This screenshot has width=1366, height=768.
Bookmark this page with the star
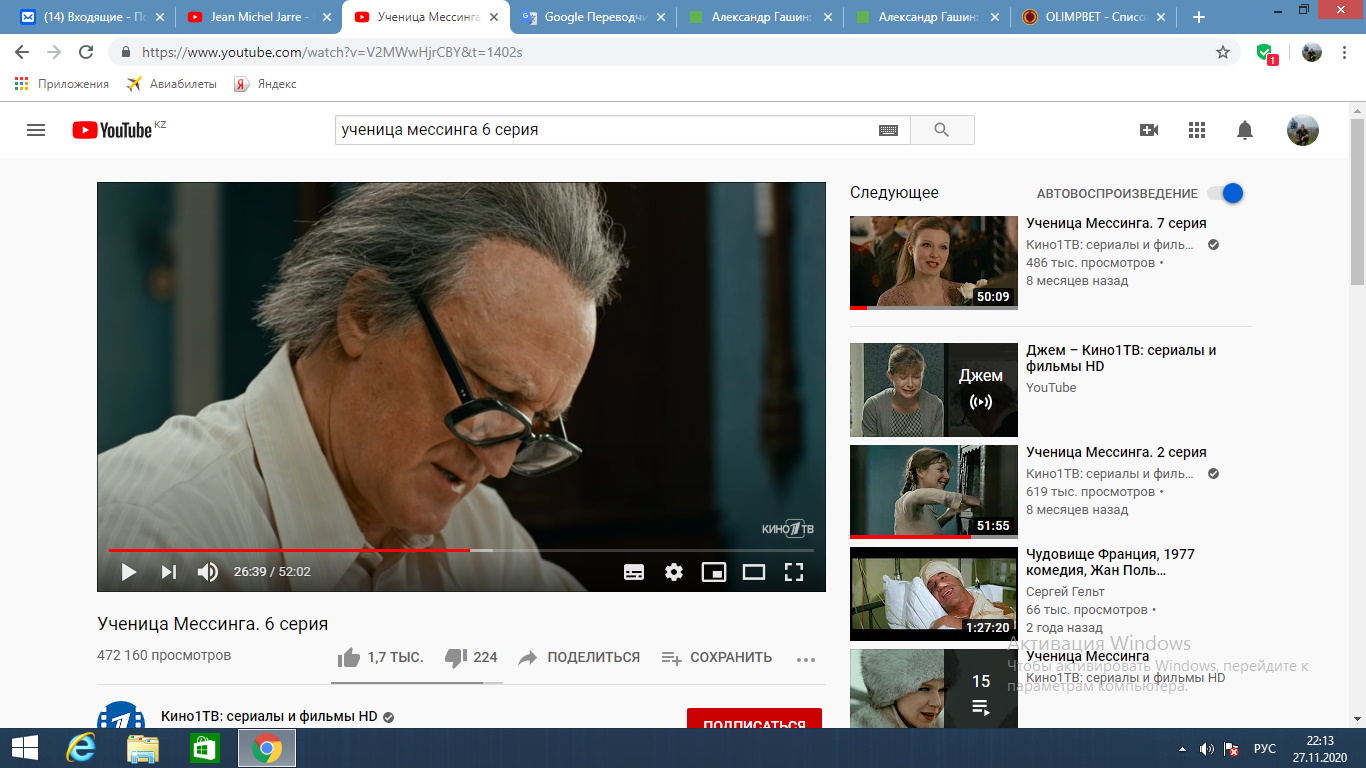pyautogui.click(x=1223, y=52)
